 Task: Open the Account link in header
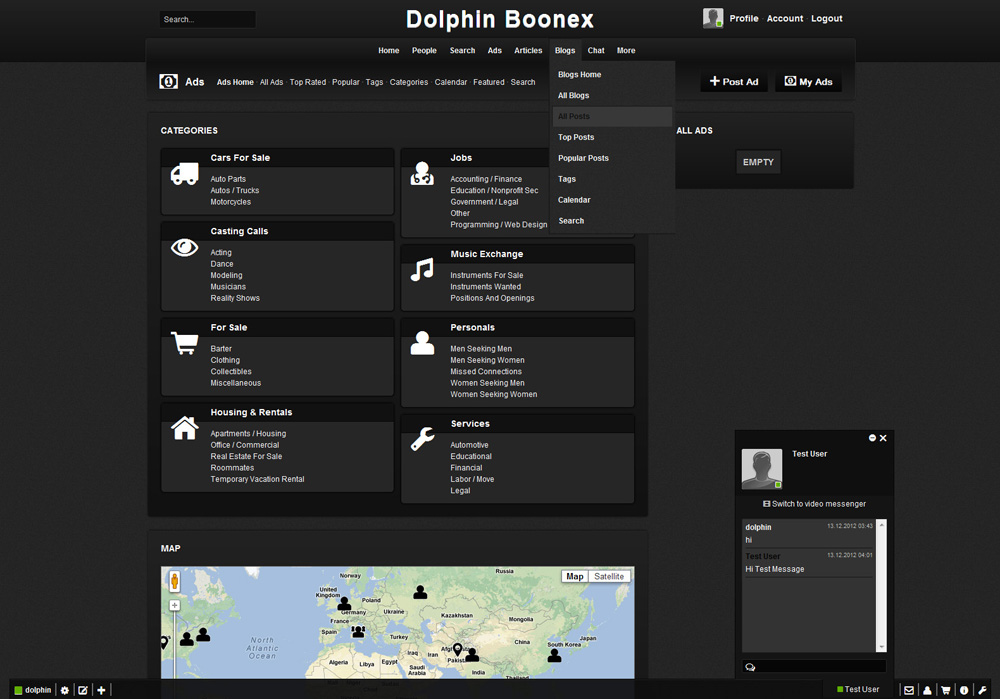[x=784, y=18]
